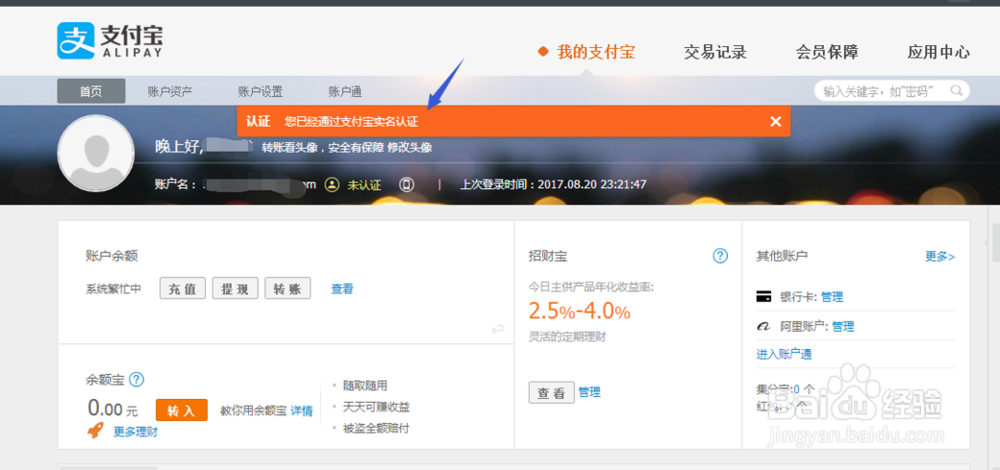The image size is (1000, 470).
Task: Select the 账户设置 sub-navigation item
Action: [260, 91]
